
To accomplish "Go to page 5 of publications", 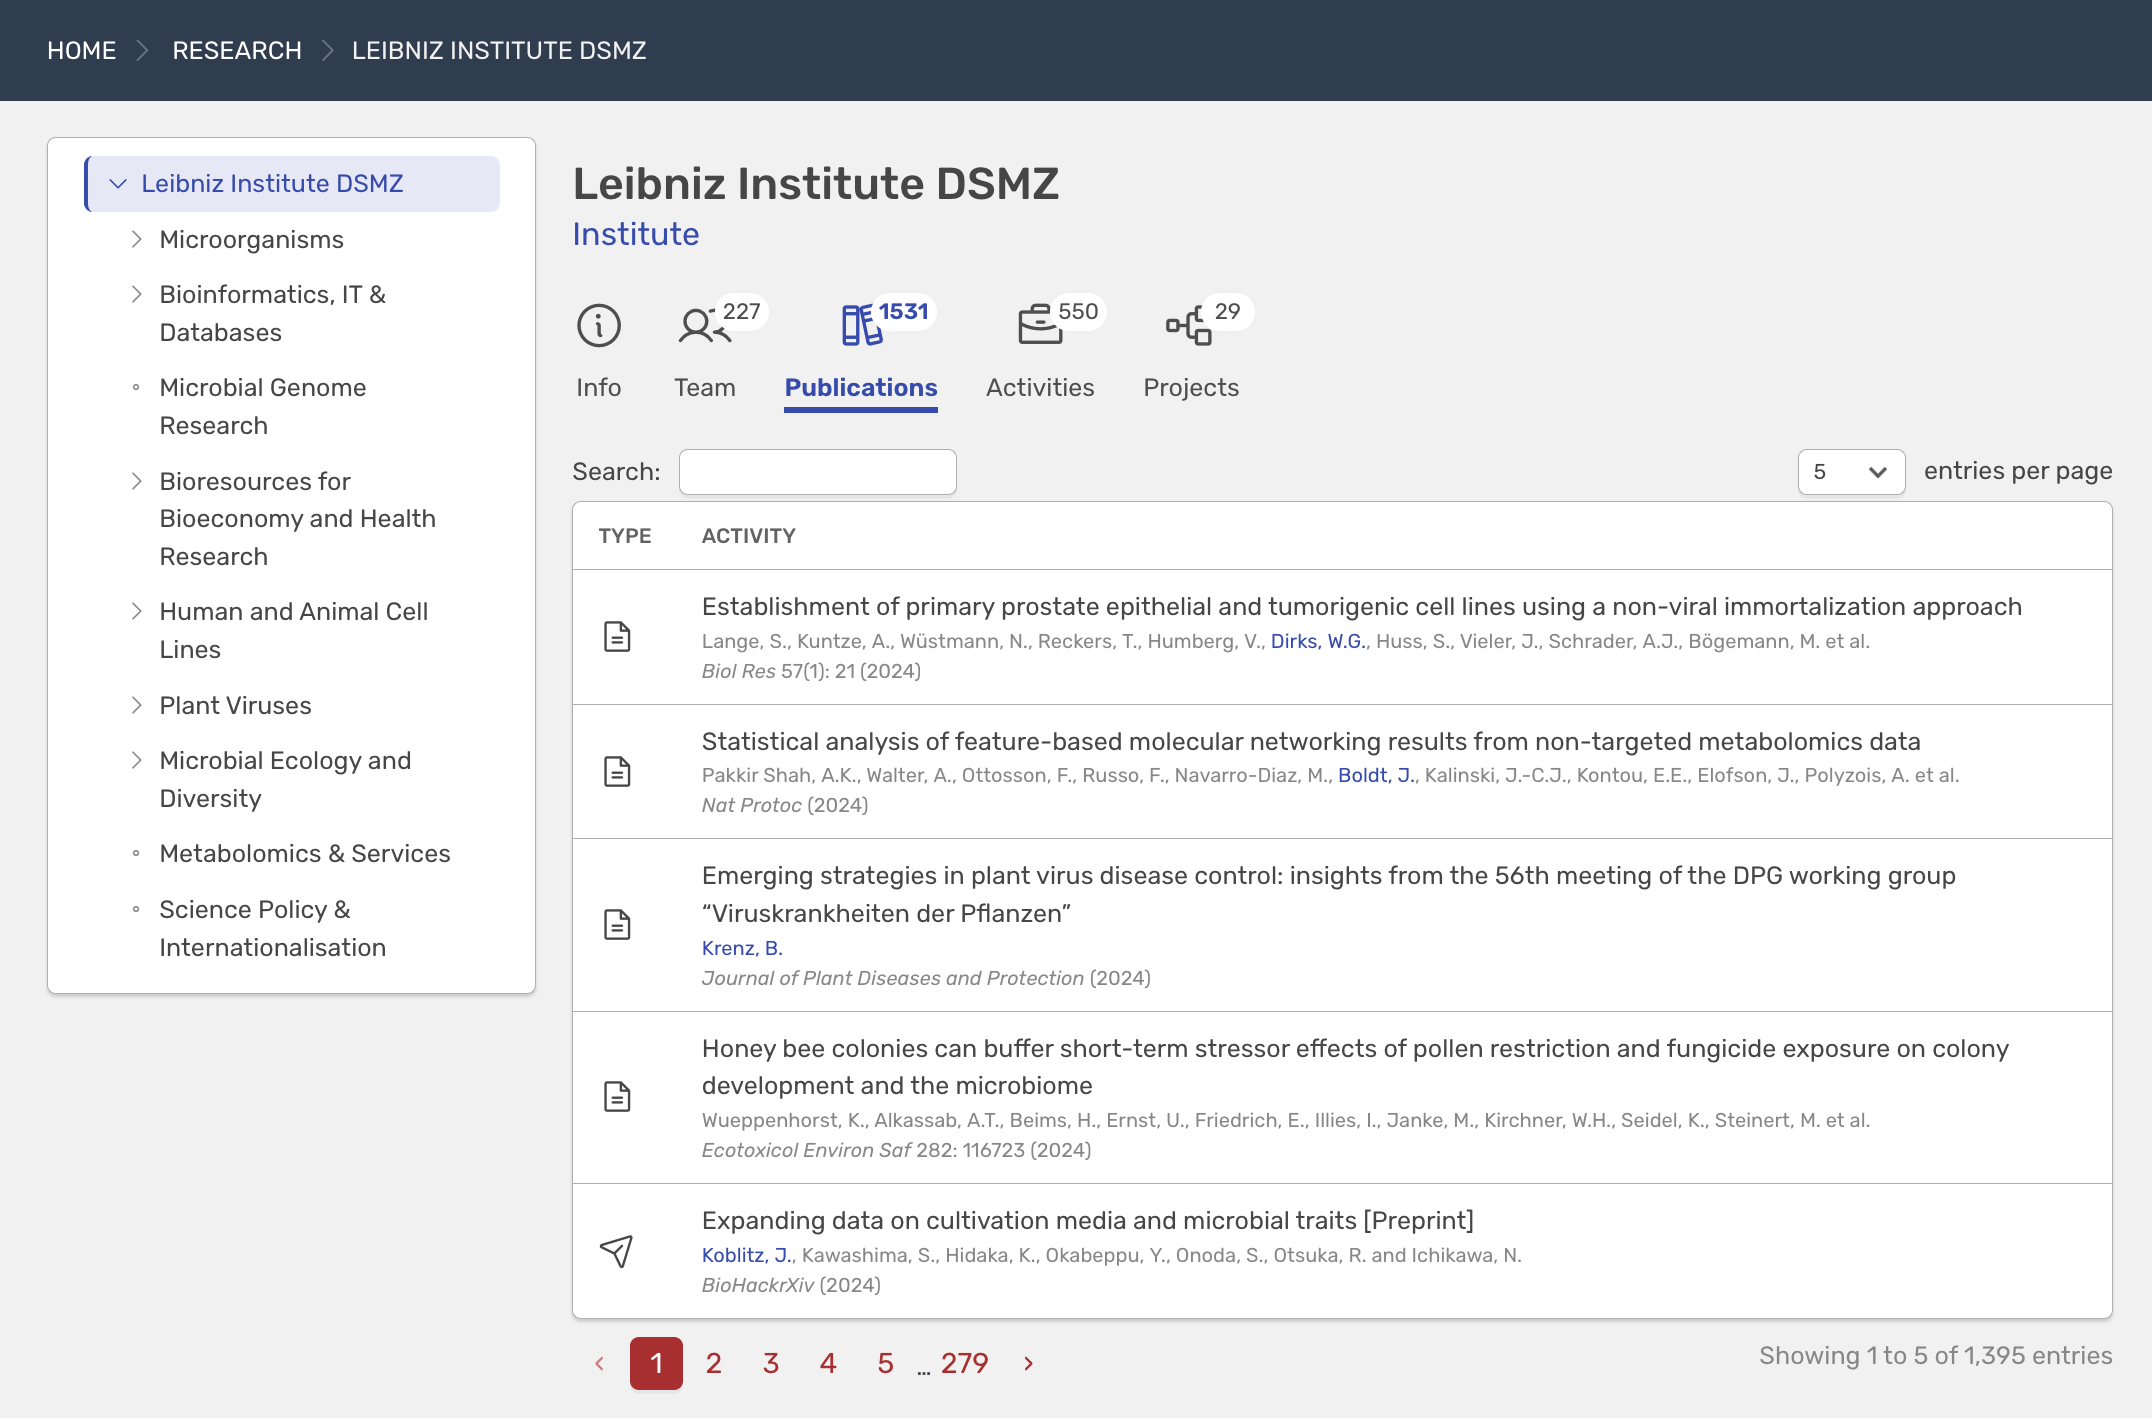I will tap(885, 1363).
